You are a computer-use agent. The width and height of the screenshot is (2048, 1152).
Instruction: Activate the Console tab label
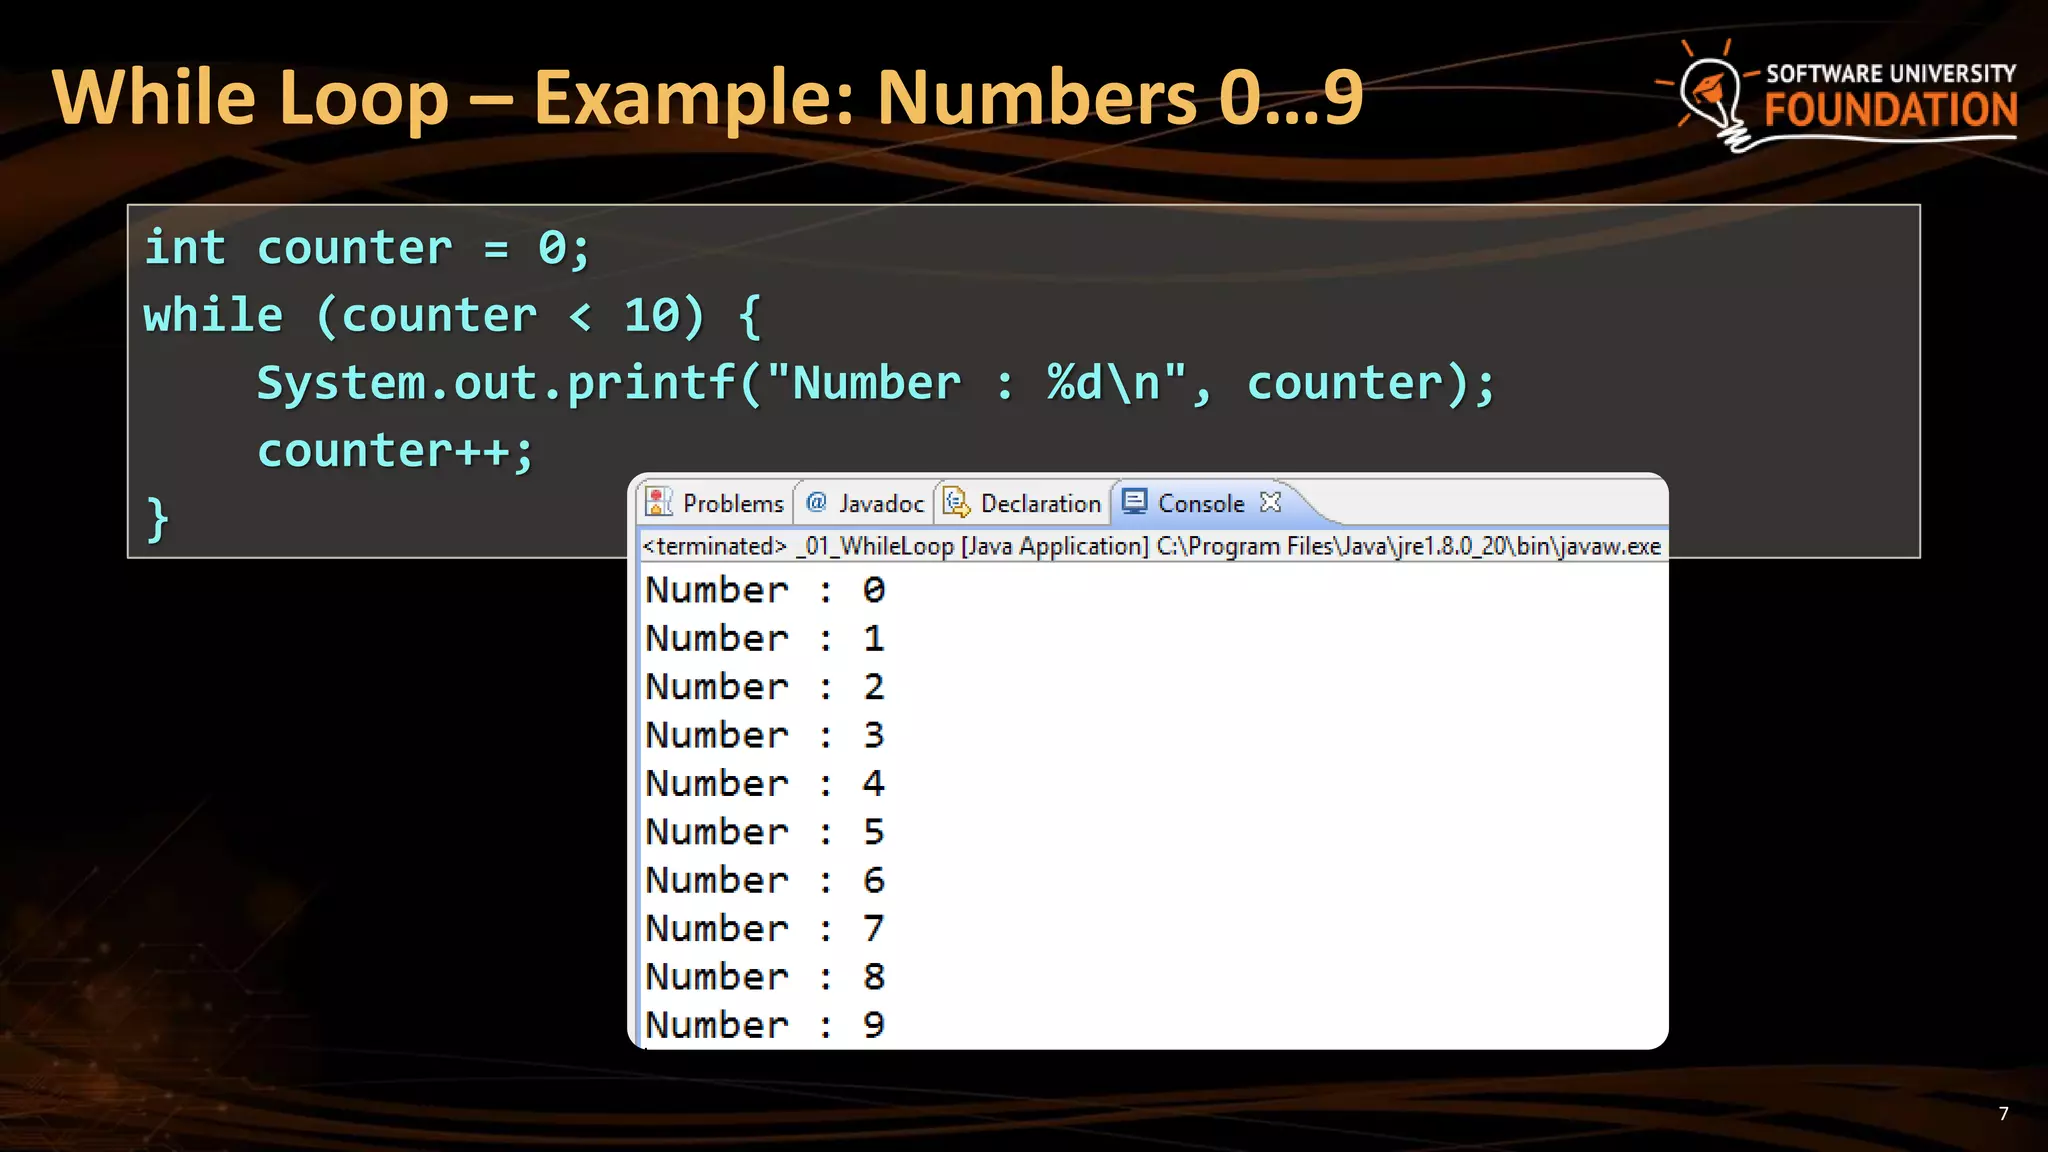[x=1201, y=503]
